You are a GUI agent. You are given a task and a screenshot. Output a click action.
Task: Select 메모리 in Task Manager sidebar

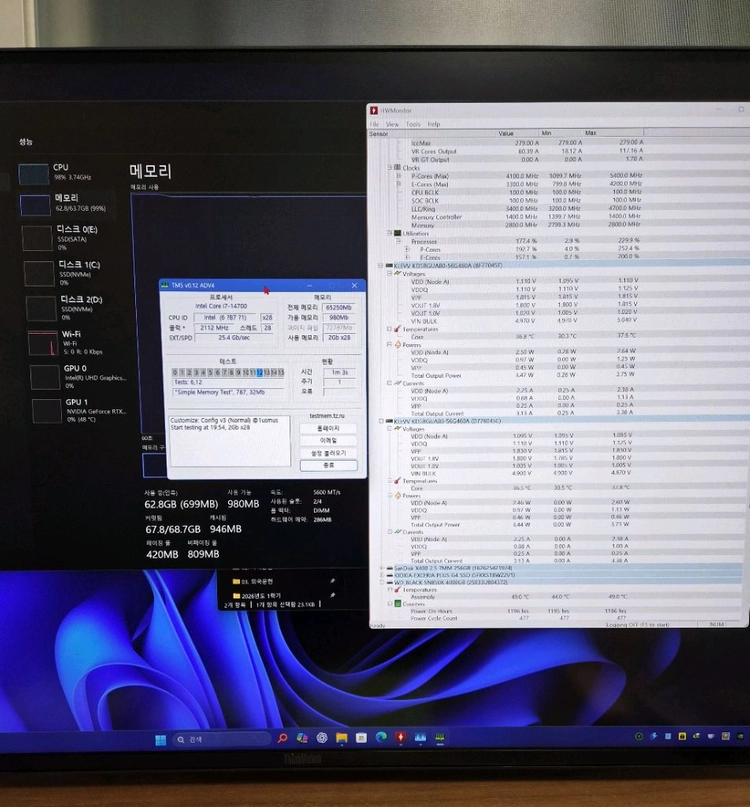point(67,204)
